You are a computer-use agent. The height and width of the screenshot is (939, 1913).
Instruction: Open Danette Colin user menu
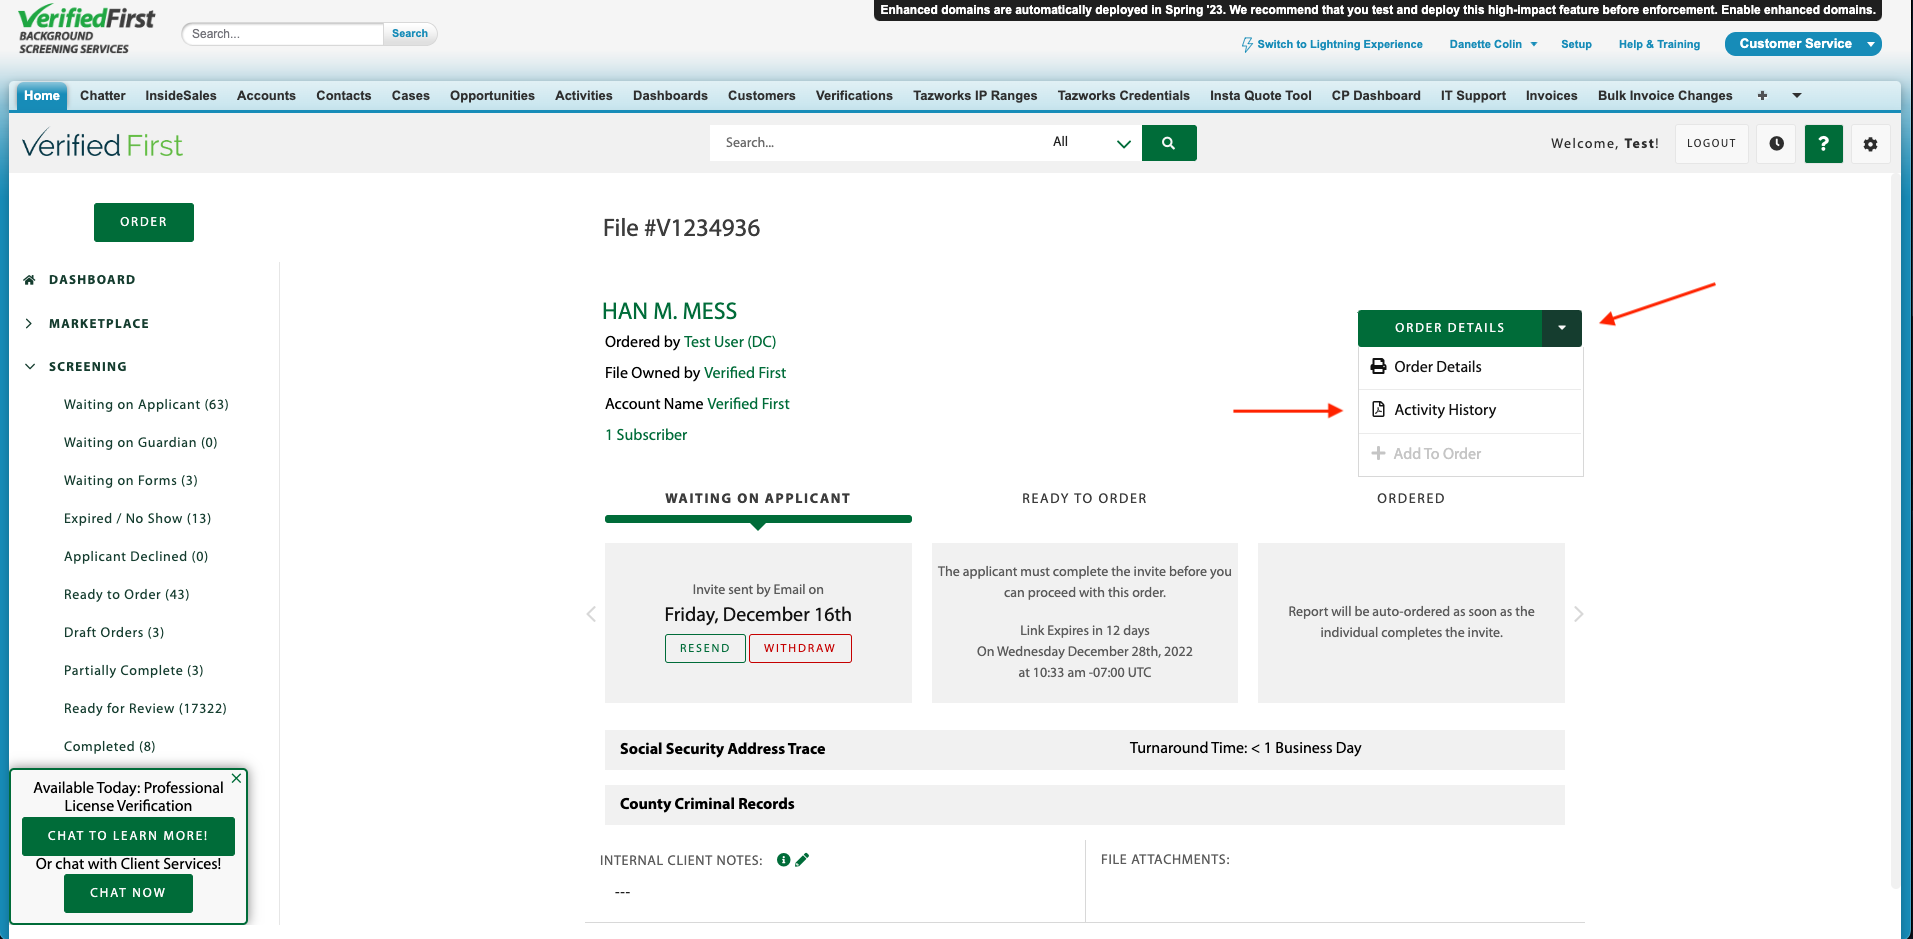[1493, 44]
